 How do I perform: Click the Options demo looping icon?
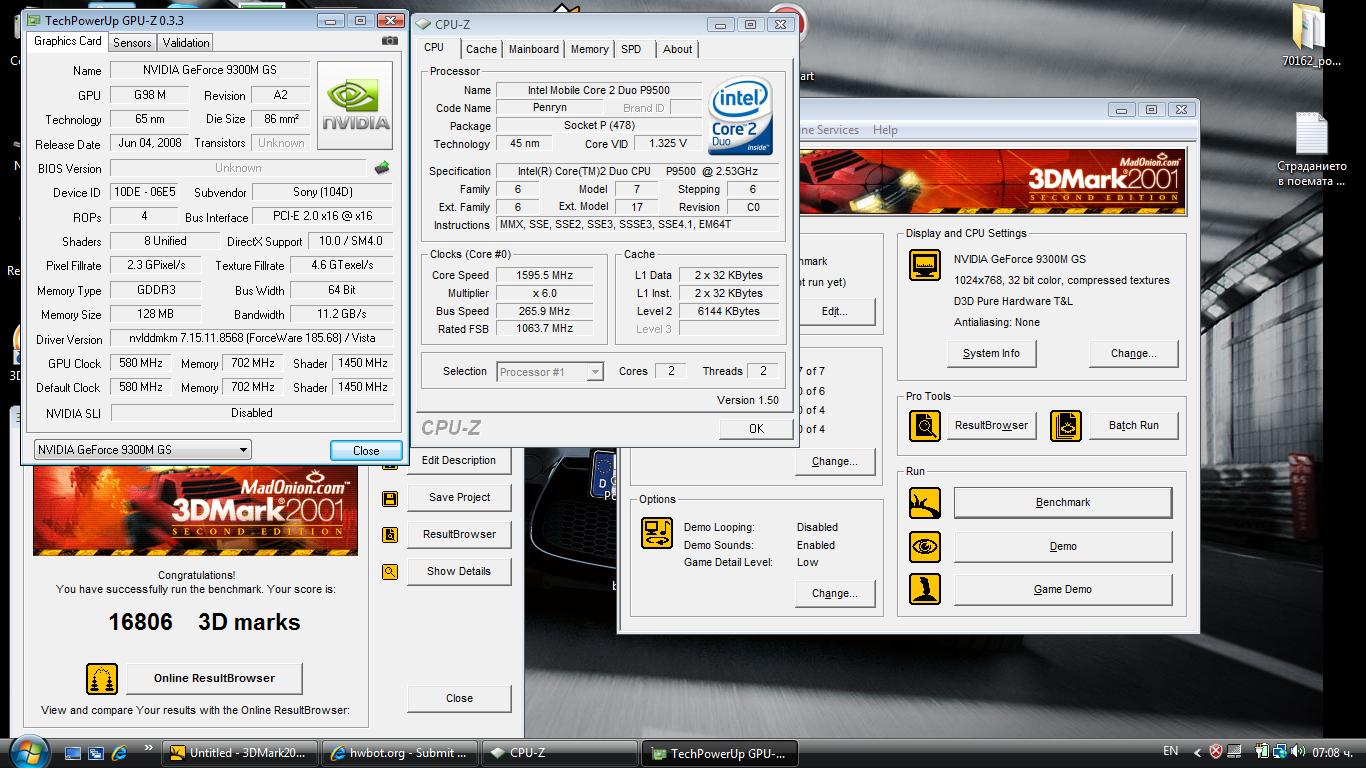[x=657, y=533]
